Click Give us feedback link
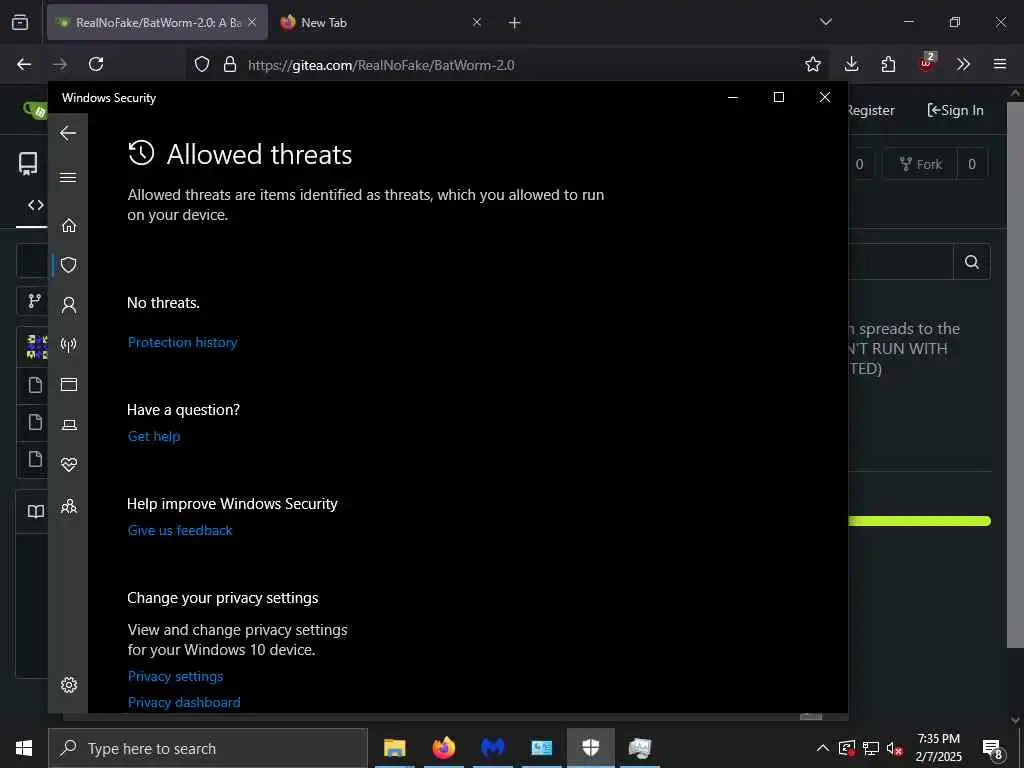The image size is (1024, 768). pos(180,530)
